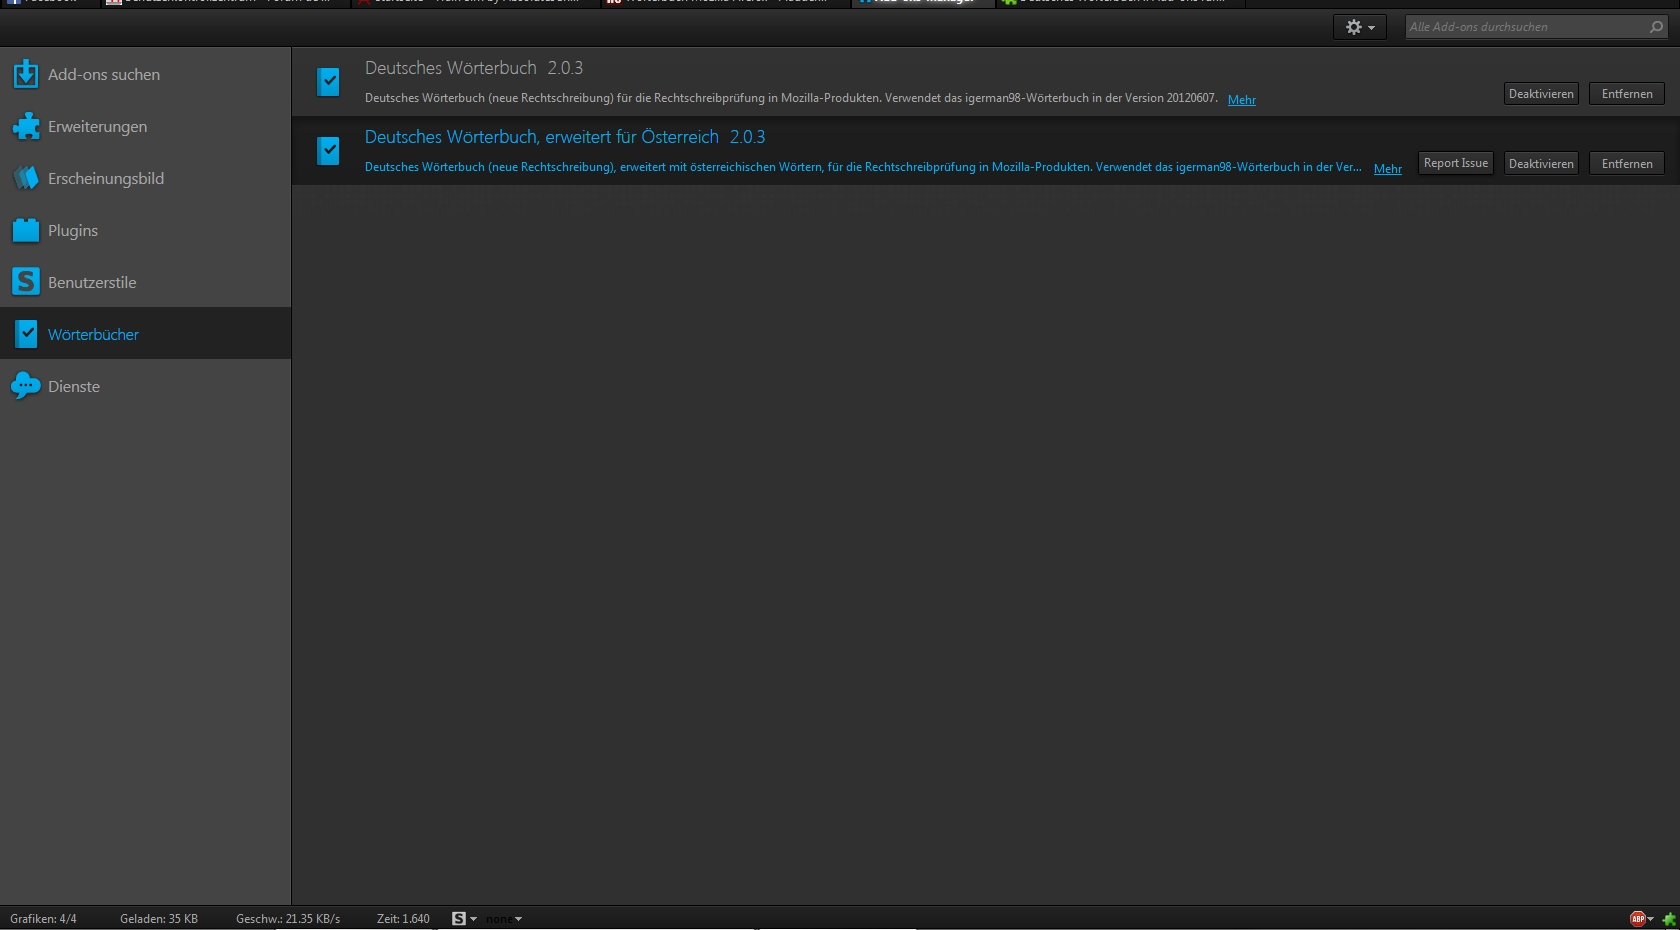
Task: Open the Benutzerstile Stylish icon
Action: pyautogui.click(x=26, y=282)
